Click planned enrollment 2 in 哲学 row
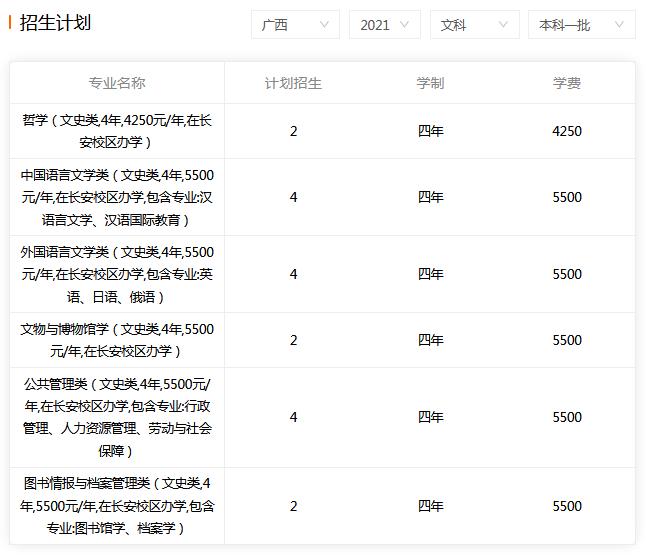This screenshot has height=555, width=646. pos(293,131)
